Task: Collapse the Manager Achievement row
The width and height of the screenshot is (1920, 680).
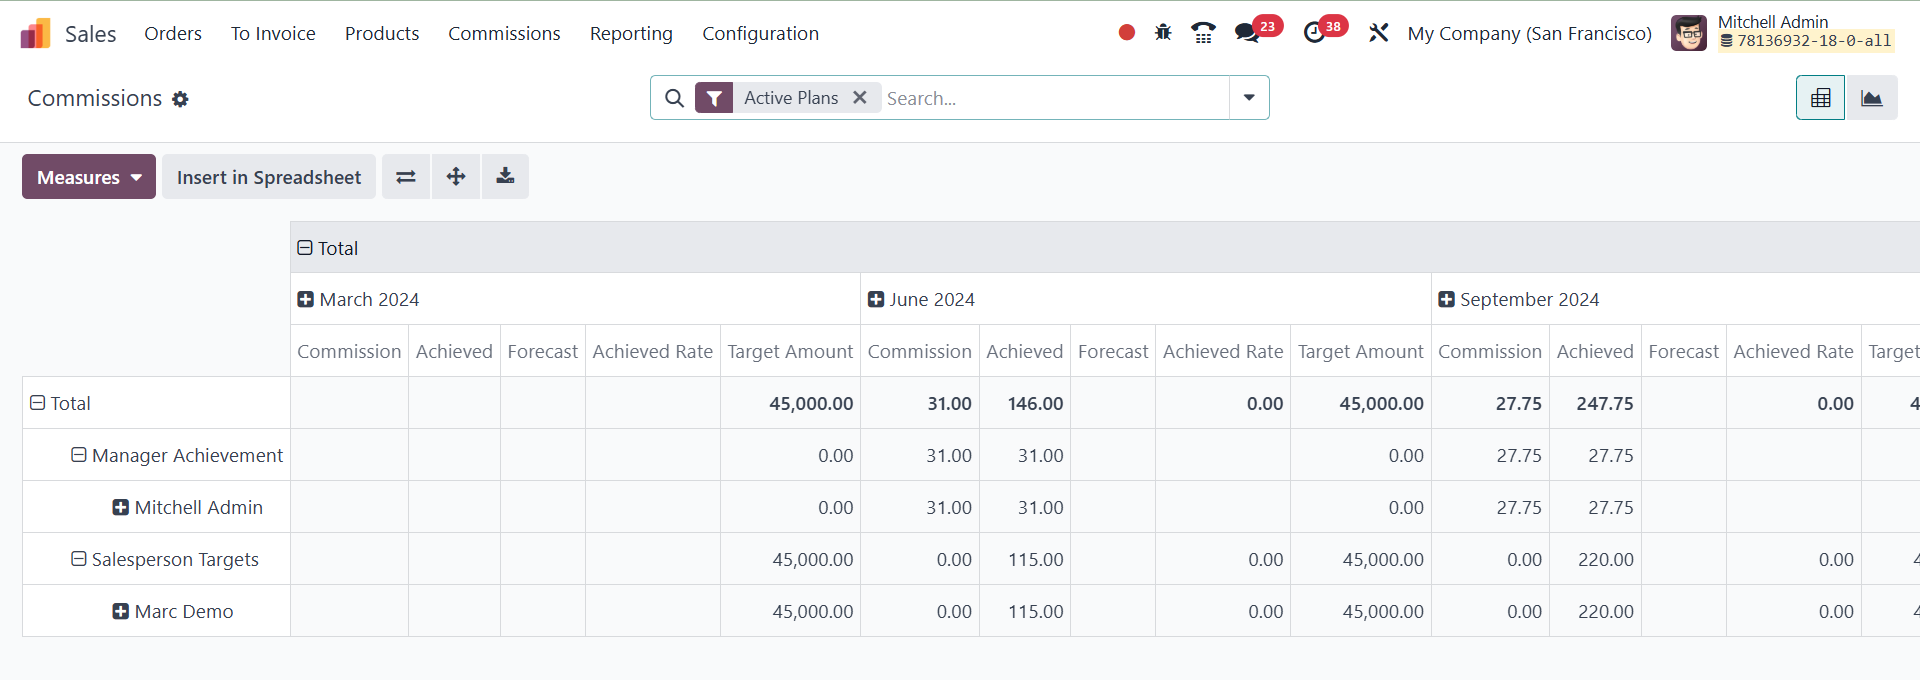Action: coord(79,455)
